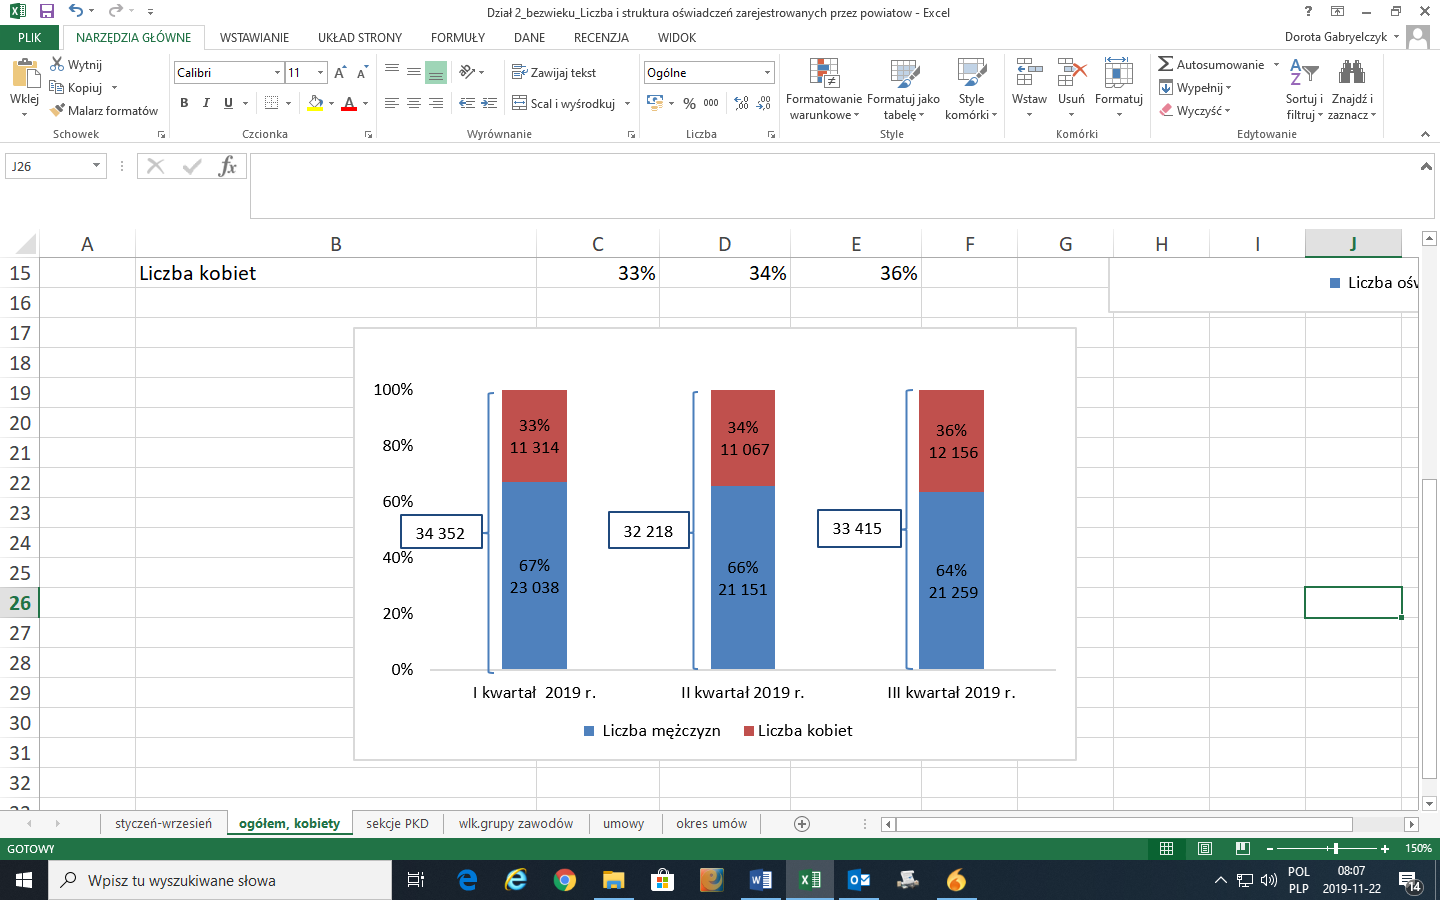1440x900 pixels.
Task: Switch to Normal view in status bar
Action: [x=1166, y=848]
